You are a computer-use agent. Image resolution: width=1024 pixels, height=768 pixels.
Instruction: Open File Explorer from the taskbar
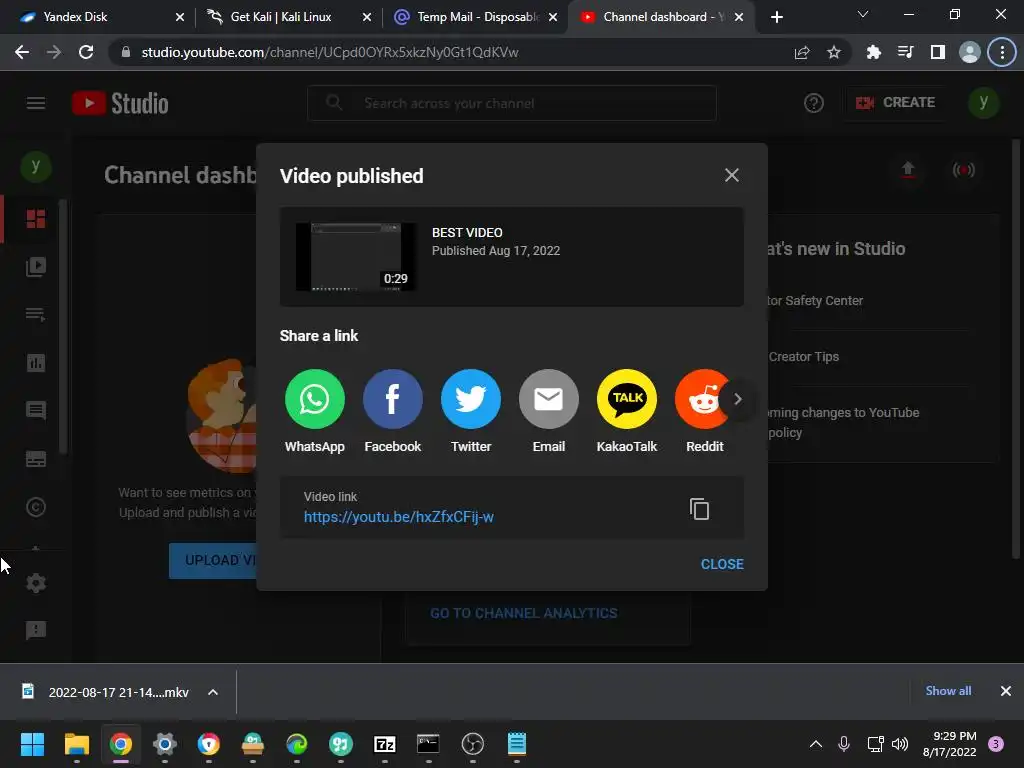point(76,744)
